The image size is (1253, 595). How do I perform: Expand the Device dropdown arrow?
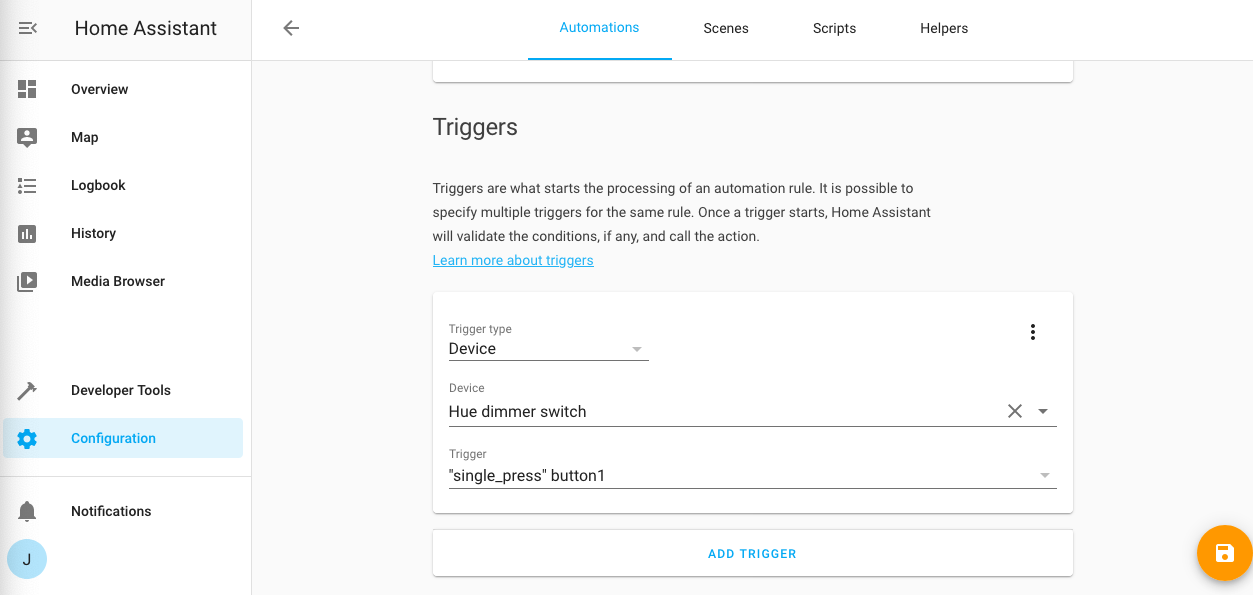click(x=1043, y=411)
